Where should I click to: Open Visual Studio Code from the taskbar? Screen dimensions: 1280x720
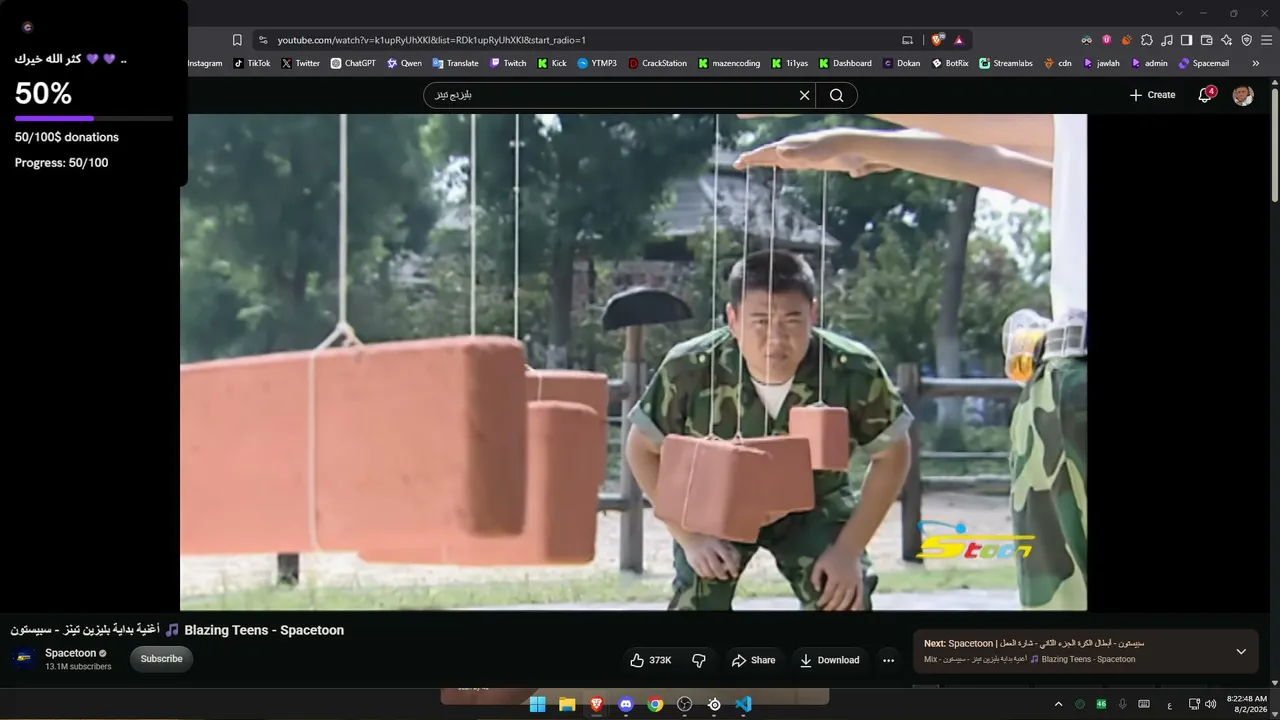pos(743,704)
